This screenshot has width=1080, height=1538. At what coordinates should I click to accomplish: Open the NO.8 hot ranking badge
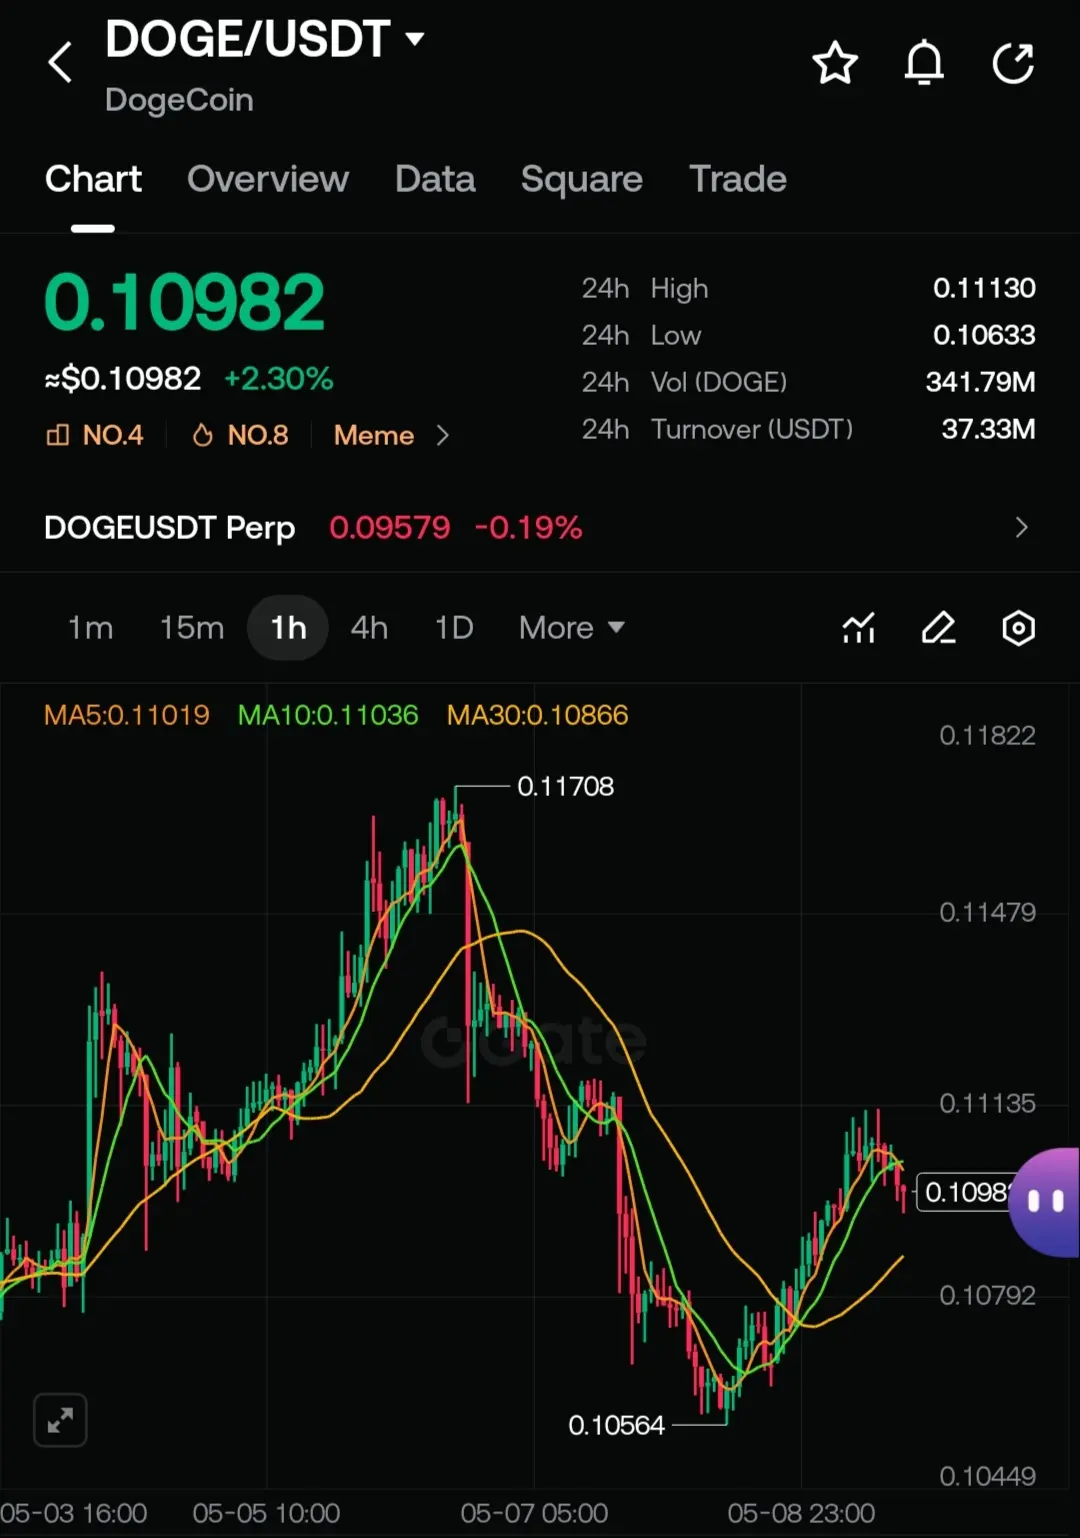[x=240, y=435]
